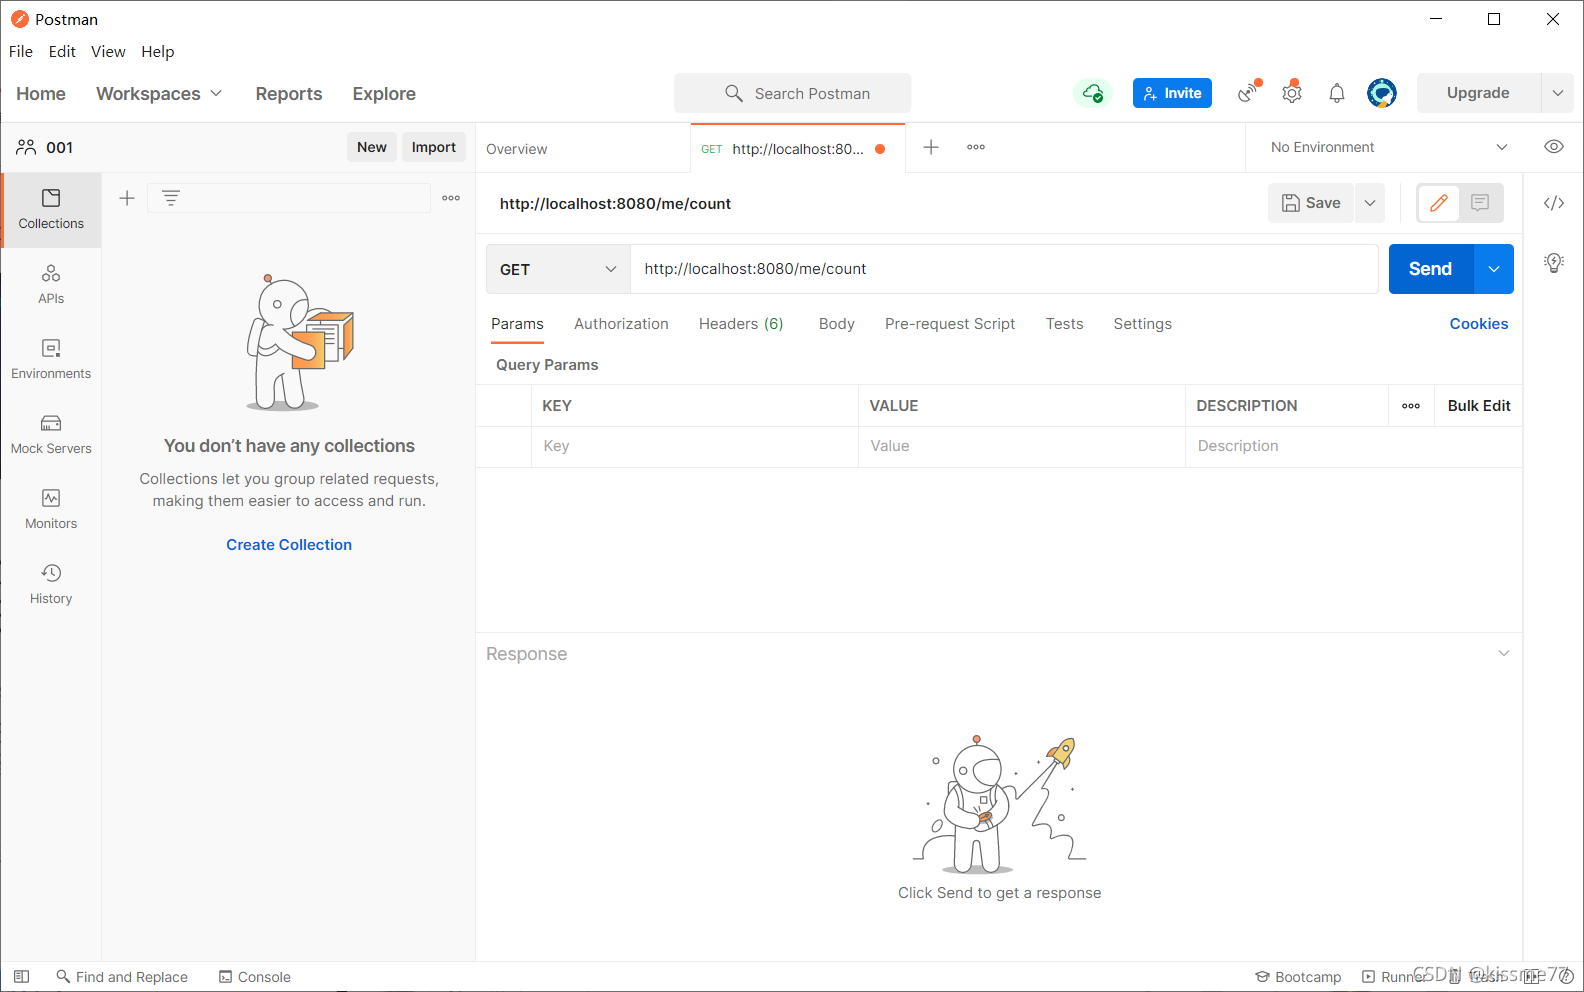Open the user avatar menu
This screenshot has width=1584, height=992.
pos(1382,93)
